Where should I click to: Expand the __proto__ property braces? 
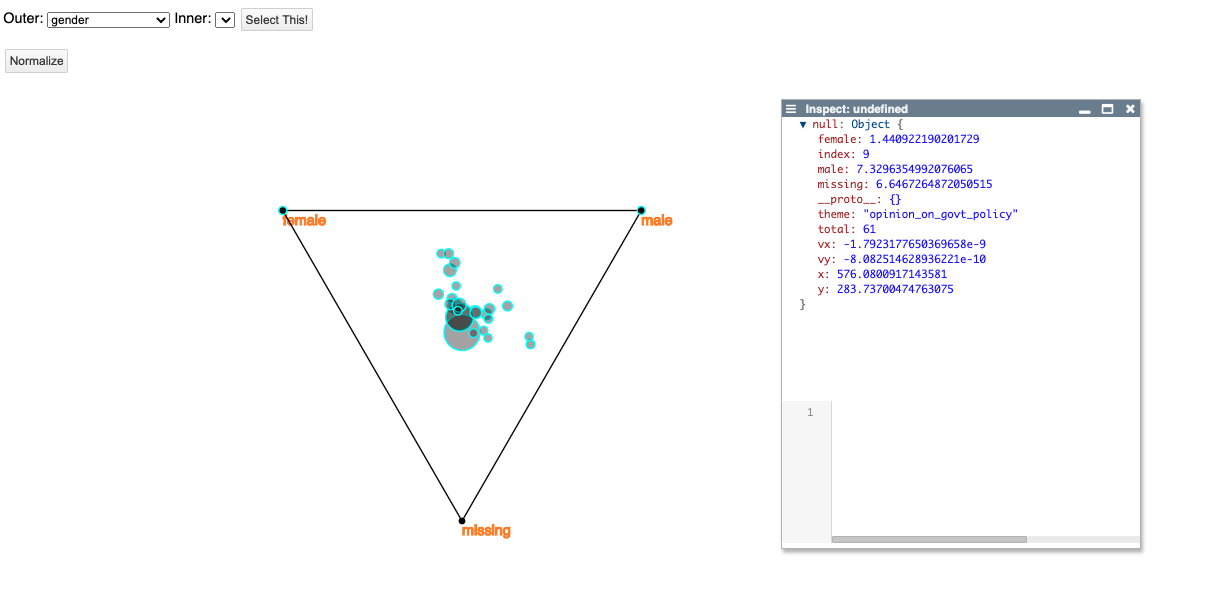coord(895,199)
